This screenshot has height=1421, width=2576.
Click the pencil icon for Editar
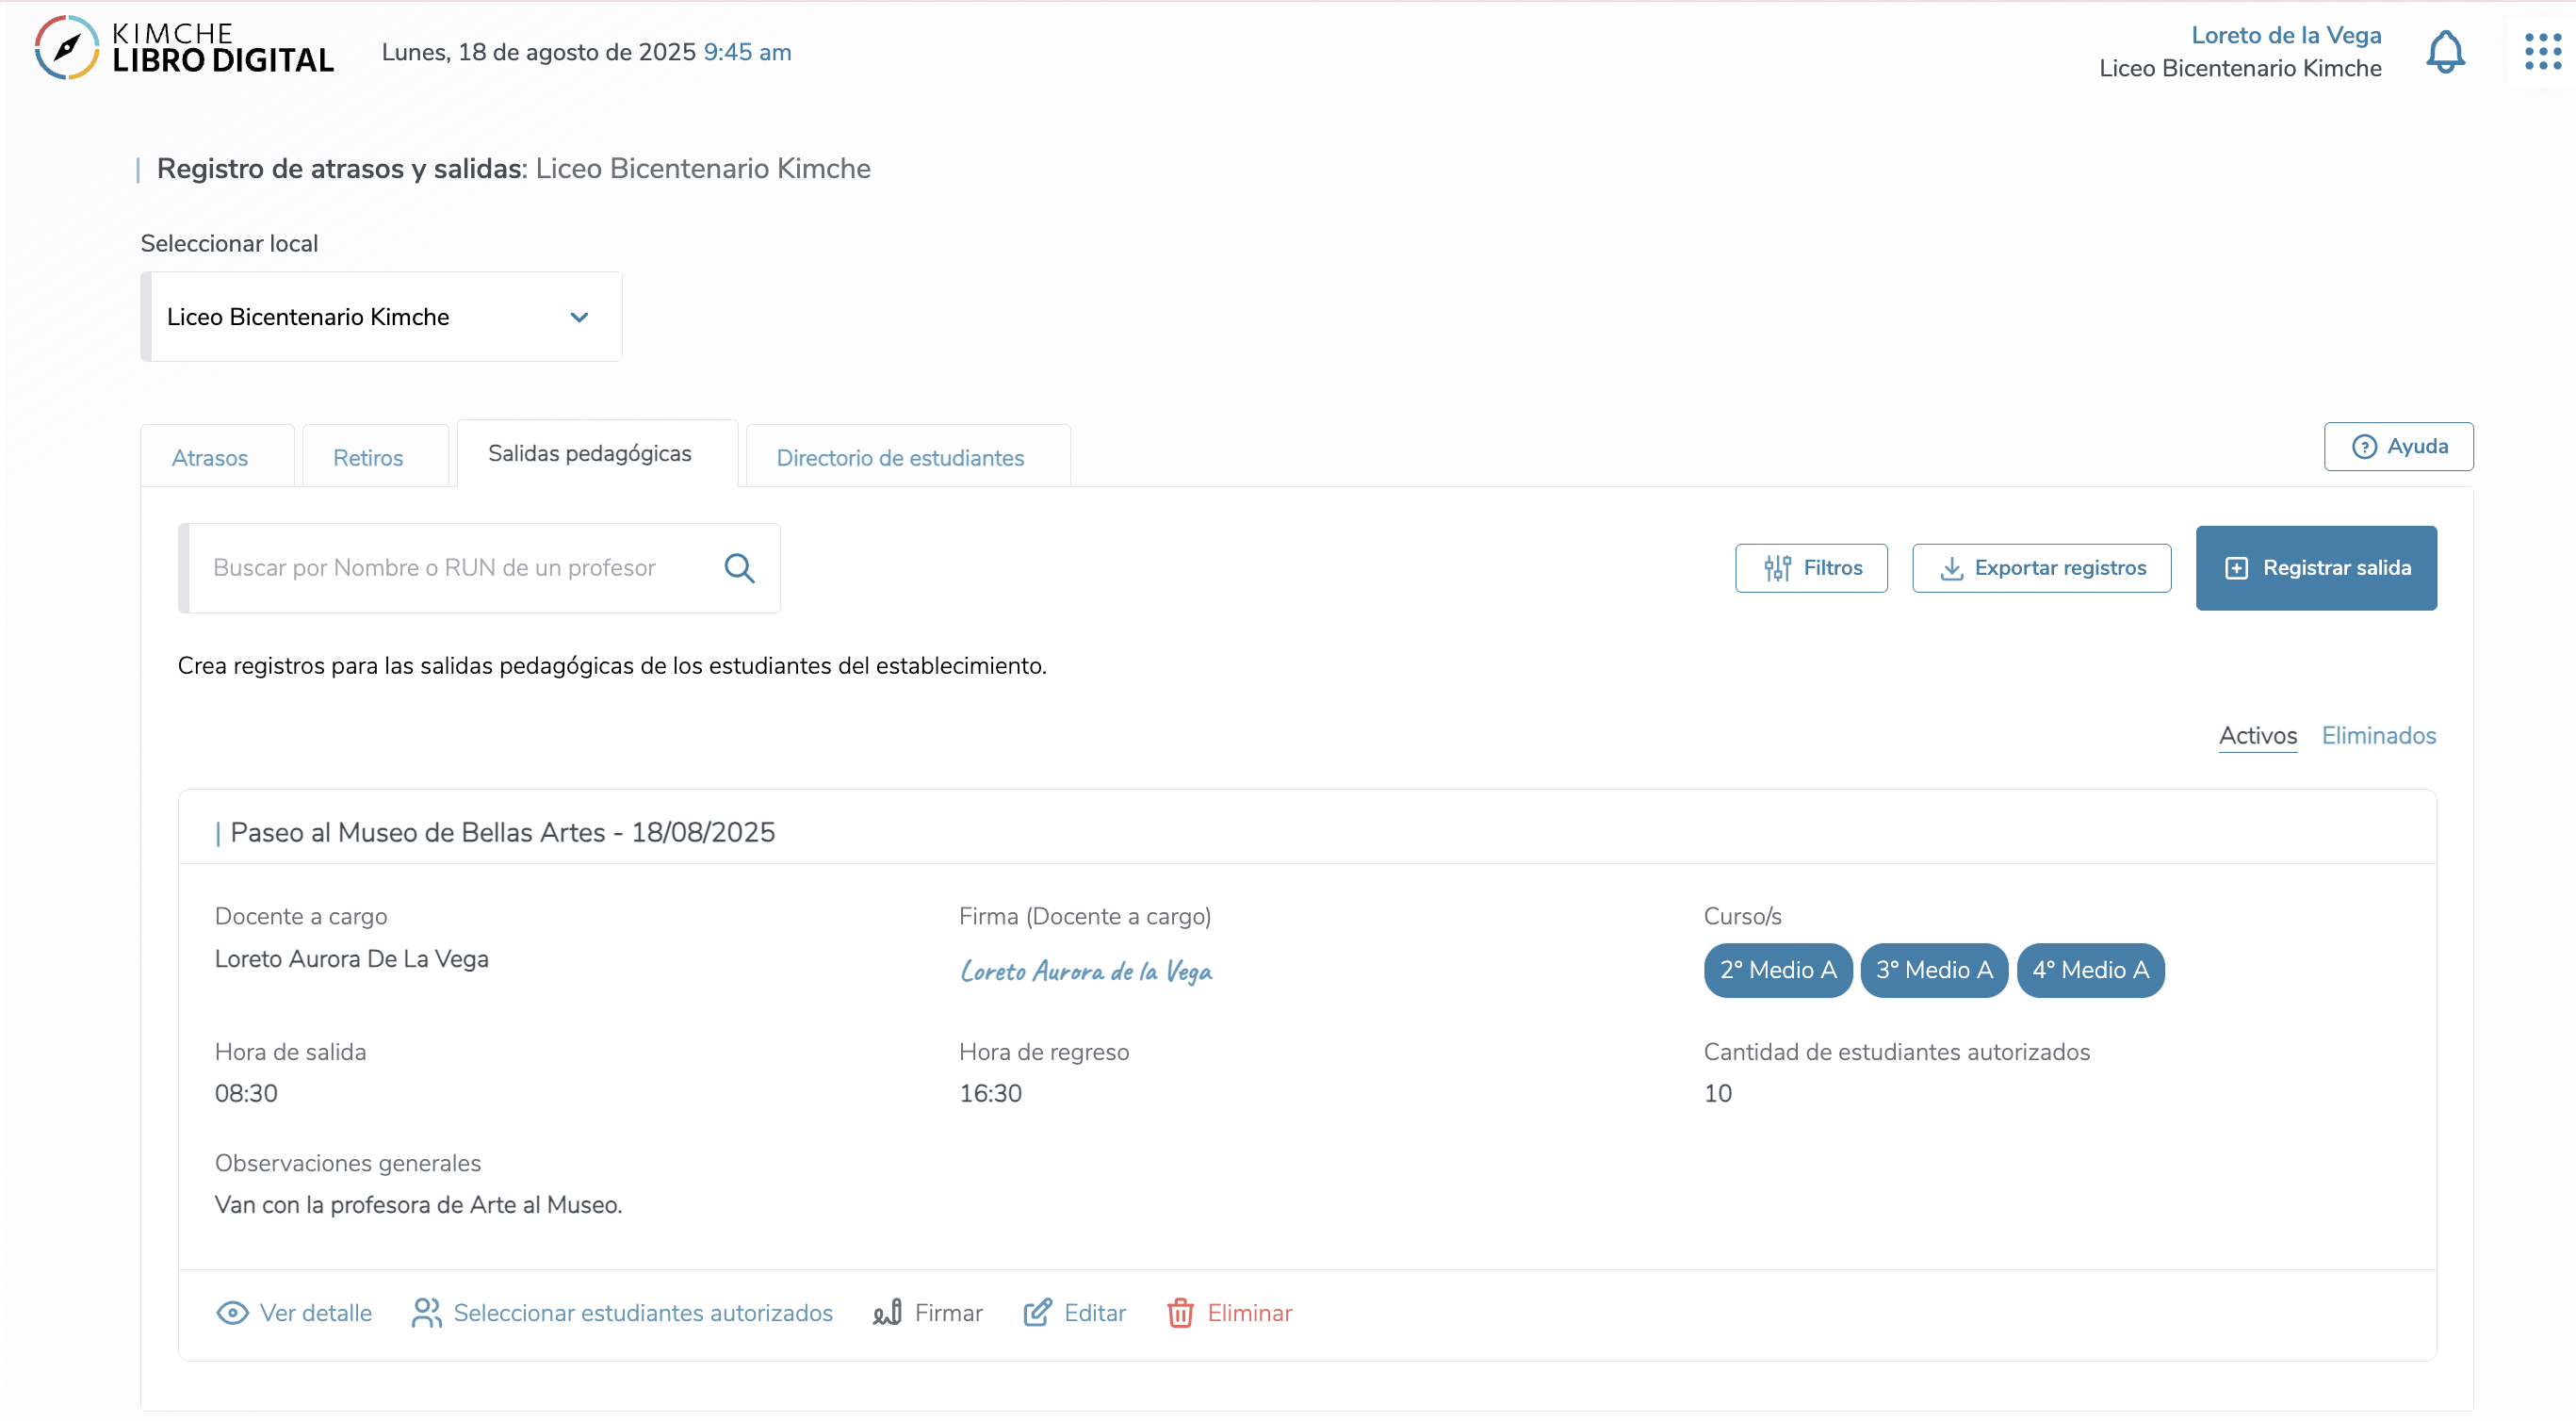point(1037,1313)
